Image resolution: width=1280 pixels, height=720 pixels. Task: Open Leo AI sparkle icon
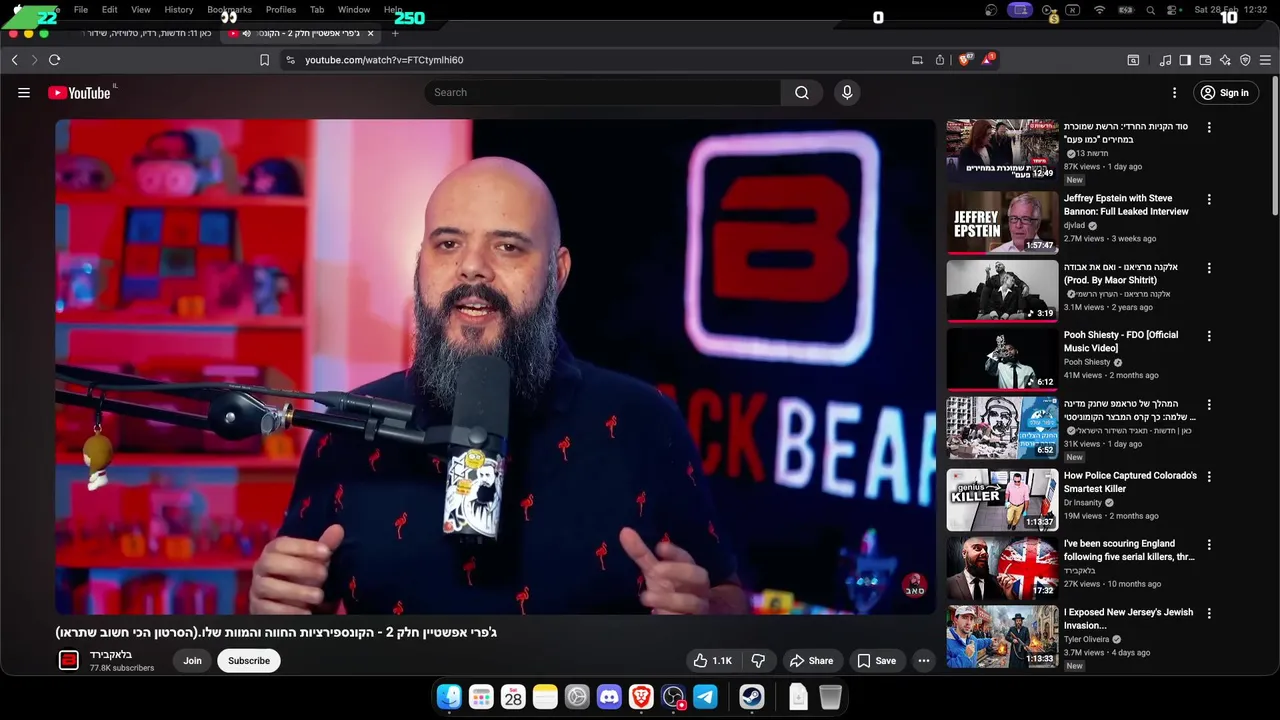click(x=1225, y=60)
